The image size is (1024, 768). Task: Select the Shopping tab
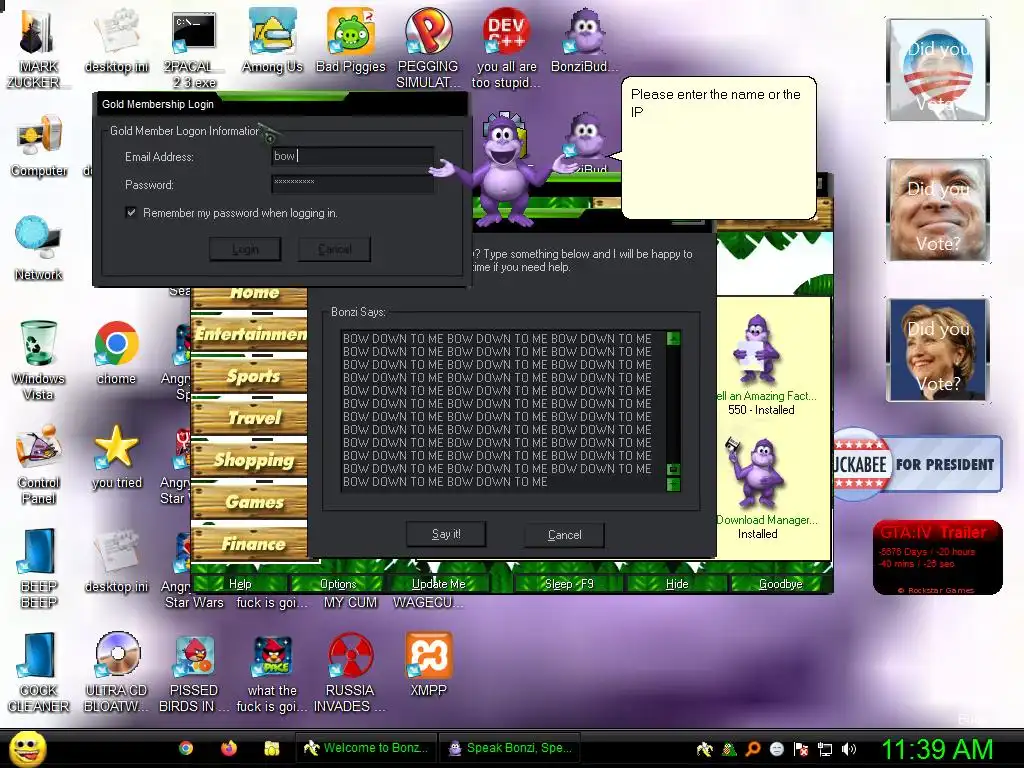(x=249, y=460)
